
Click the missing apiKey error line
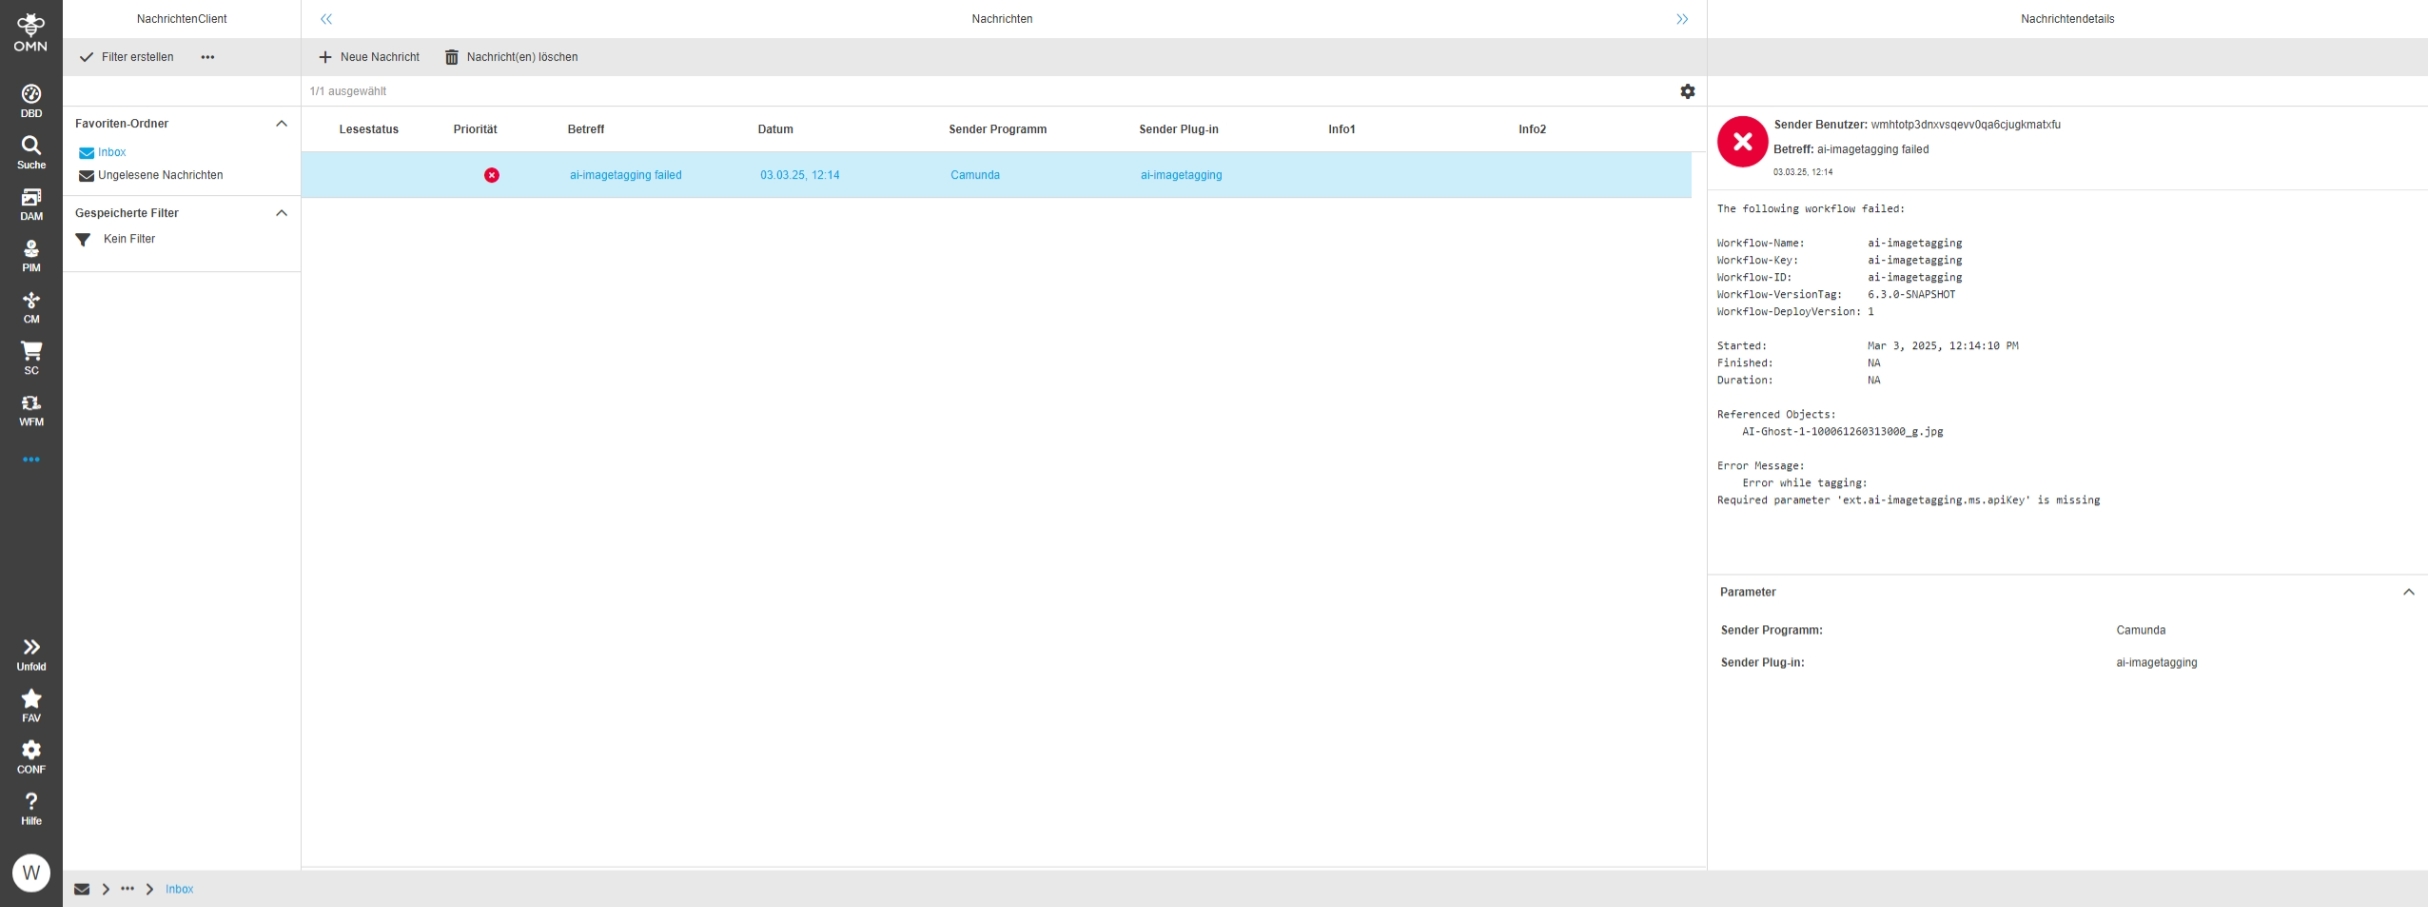(x=1909, y=500)
